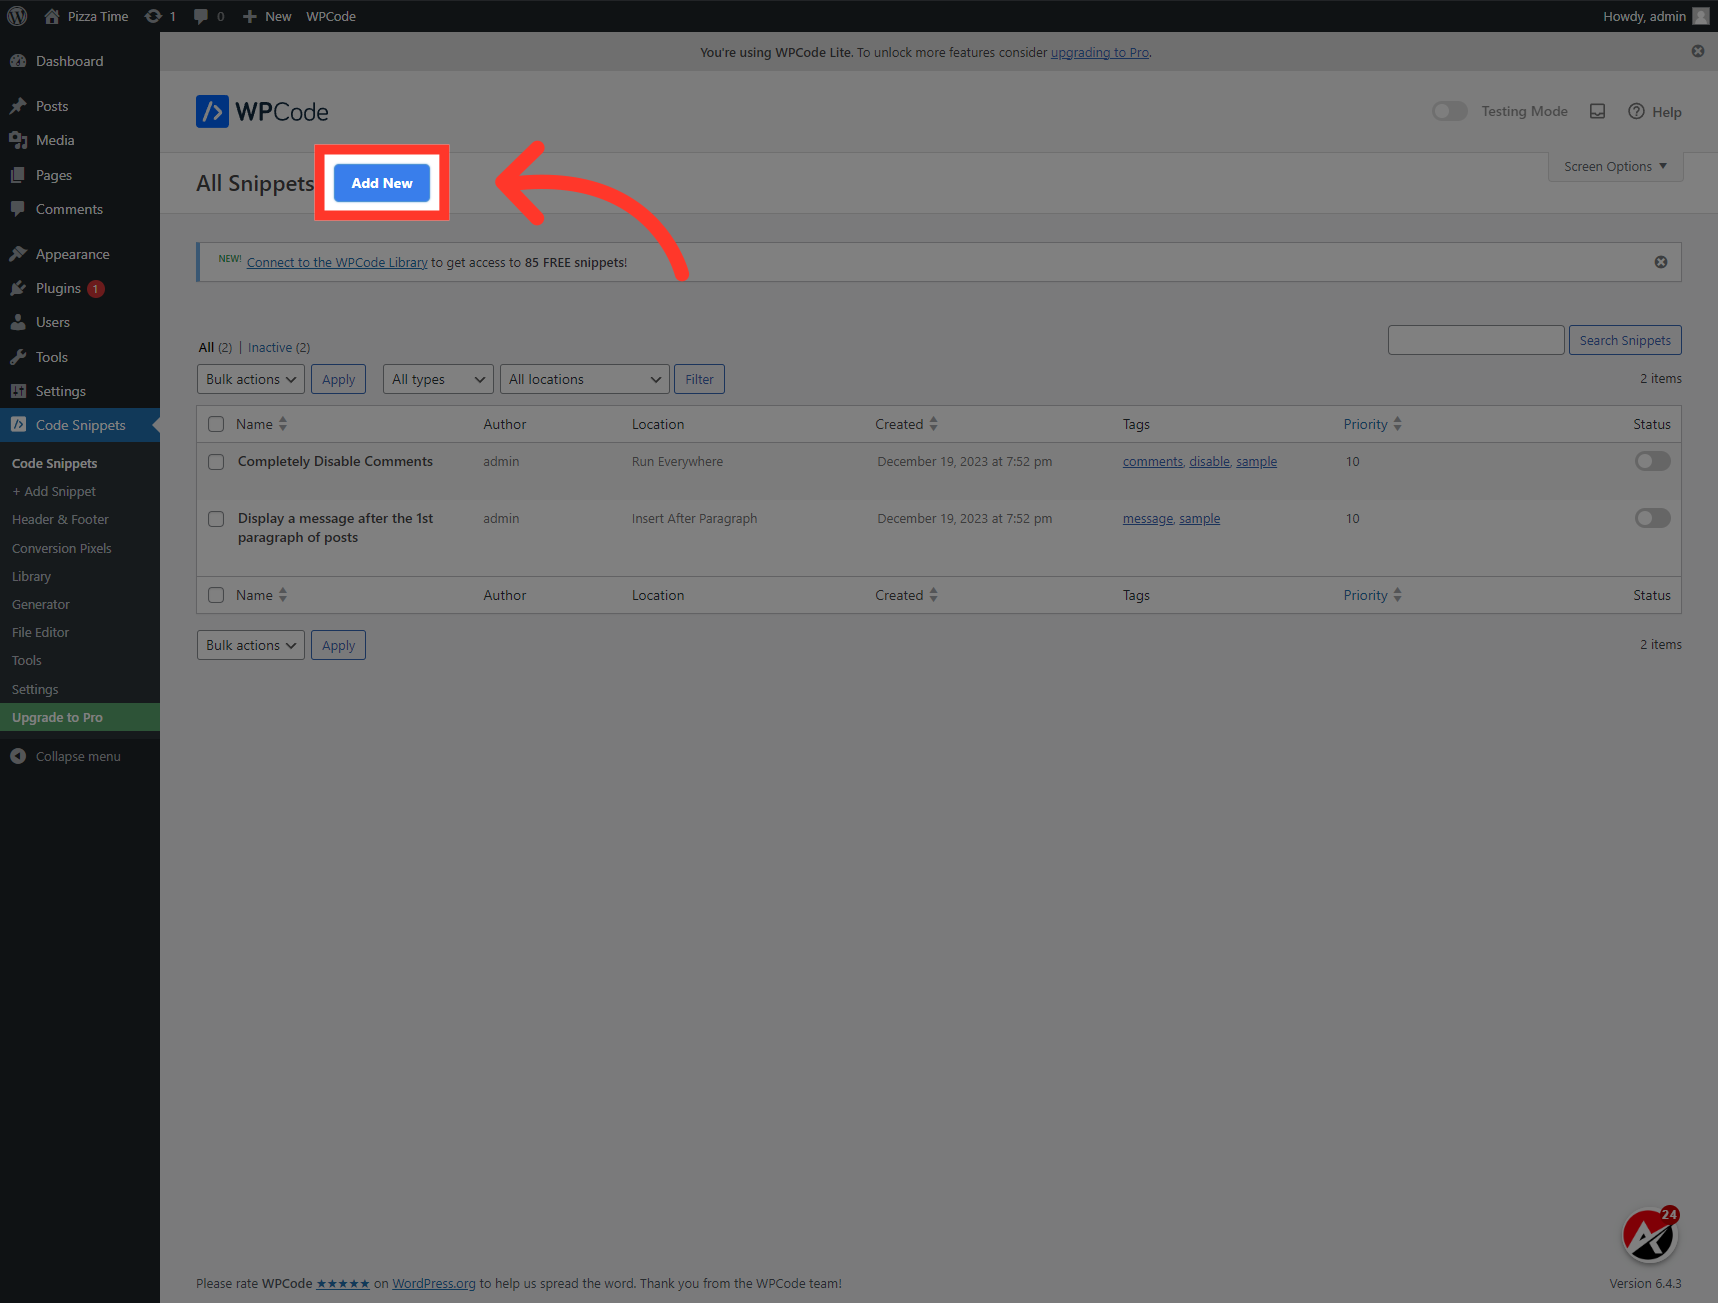The image size is (1718, 1303).
Task: Expand Screen Options panel
Action: (1615, 167)
